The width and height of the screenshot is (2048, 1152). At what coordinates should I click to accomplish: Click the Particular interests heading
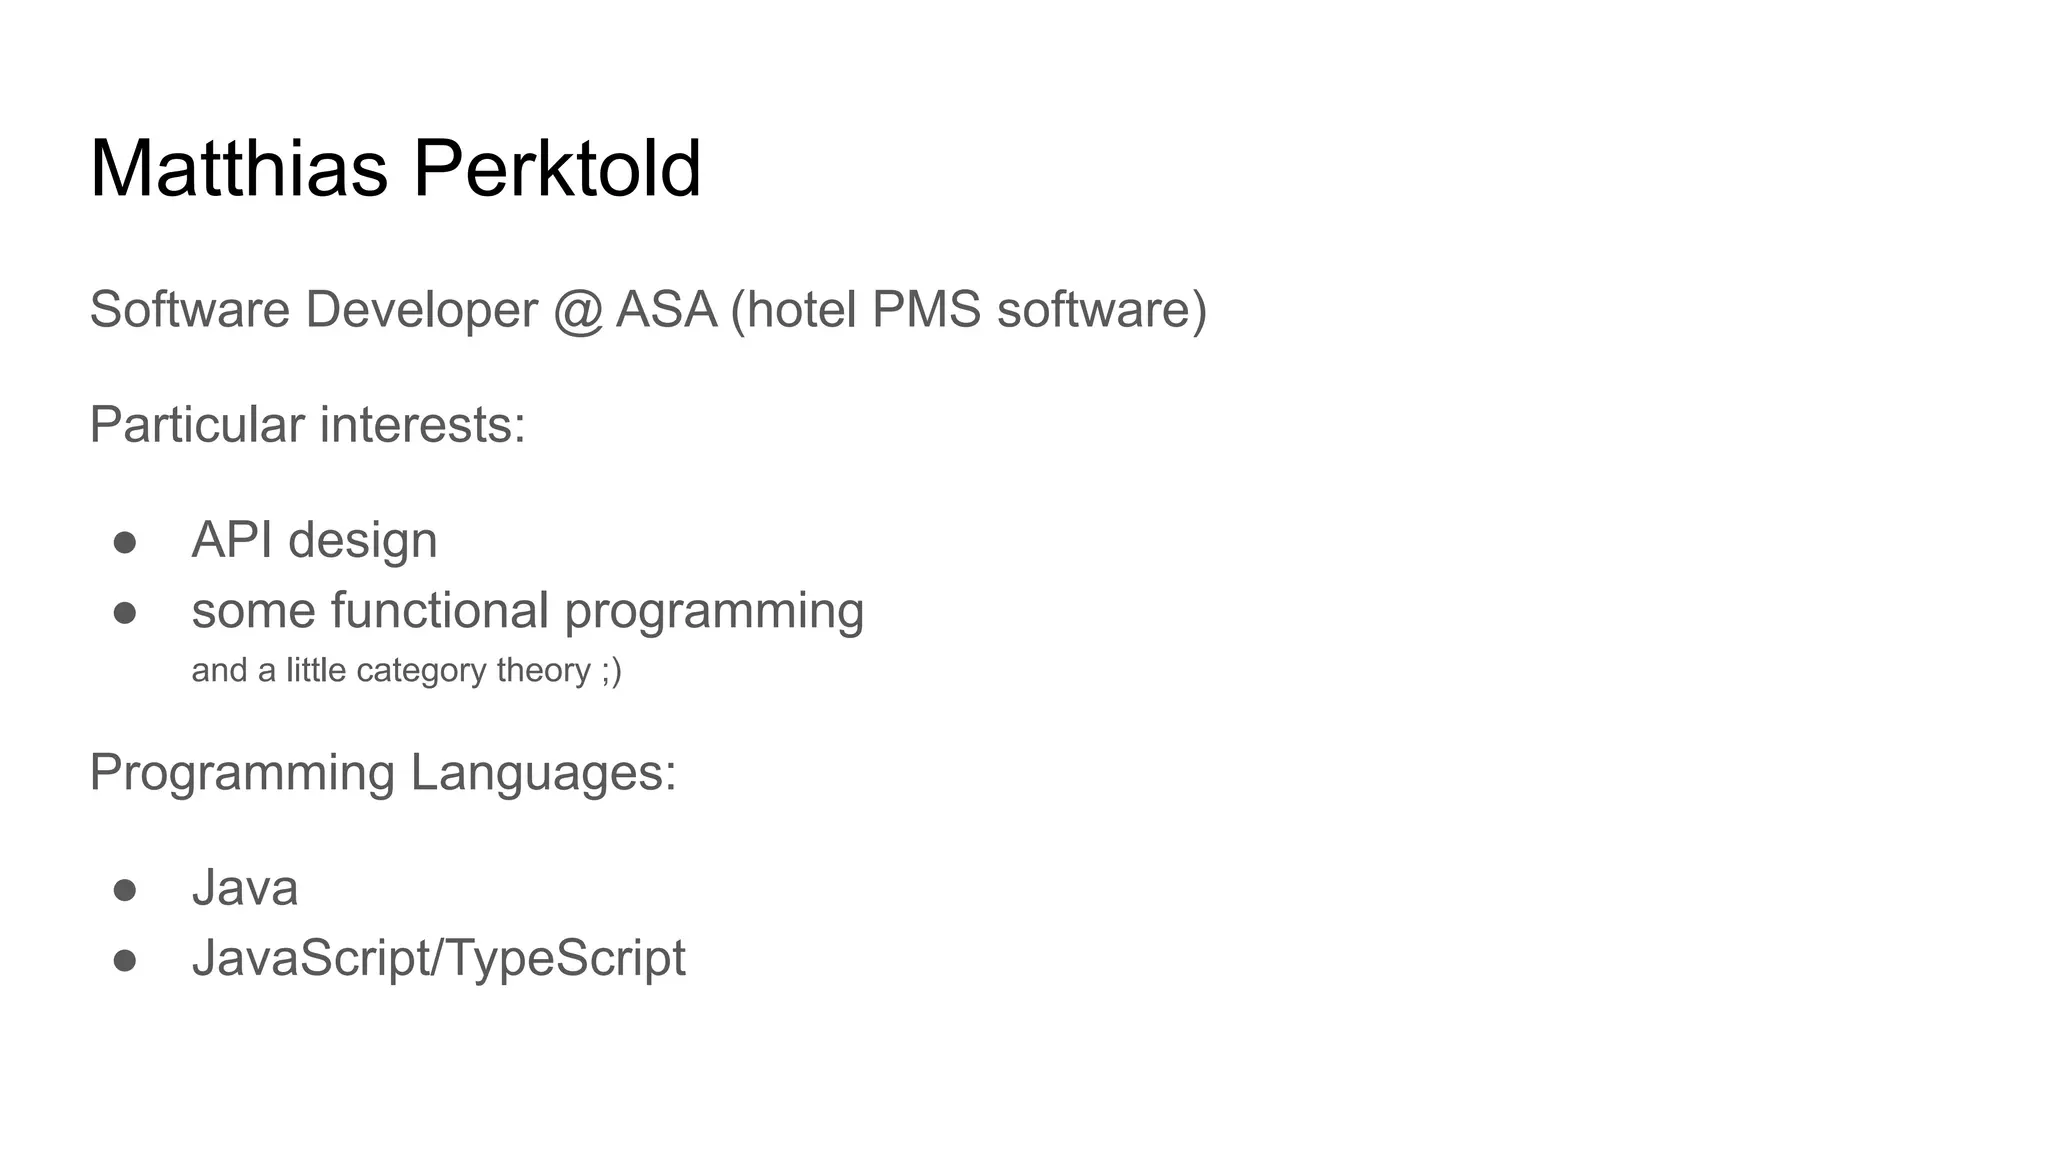307,425
